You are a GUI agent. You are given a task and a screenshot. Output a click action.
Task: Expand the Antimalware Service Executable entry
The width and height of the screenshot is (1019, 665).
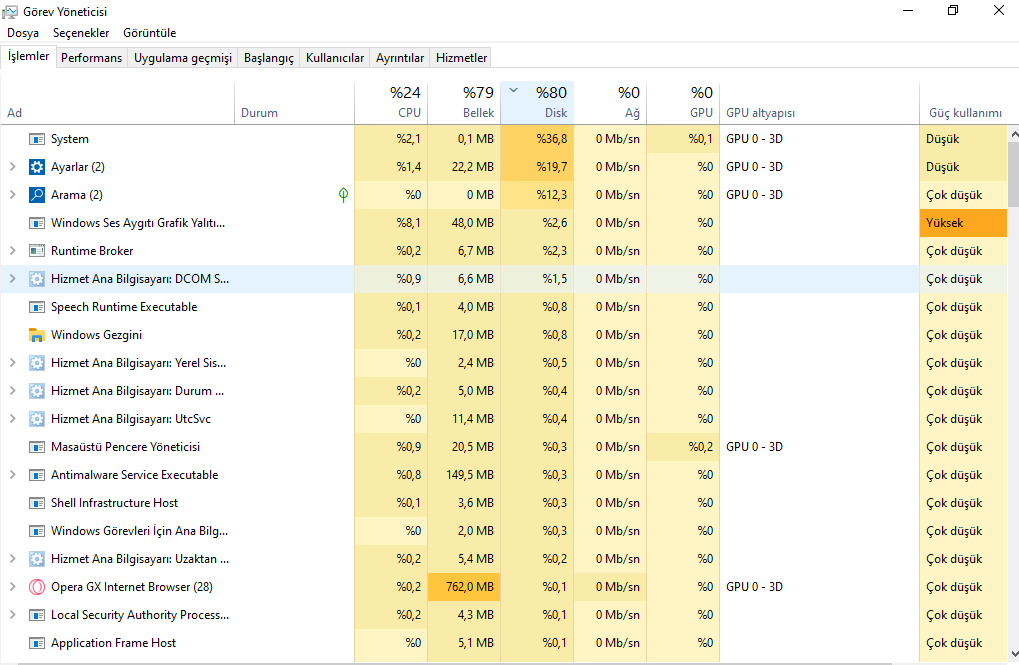pos(12,475)
